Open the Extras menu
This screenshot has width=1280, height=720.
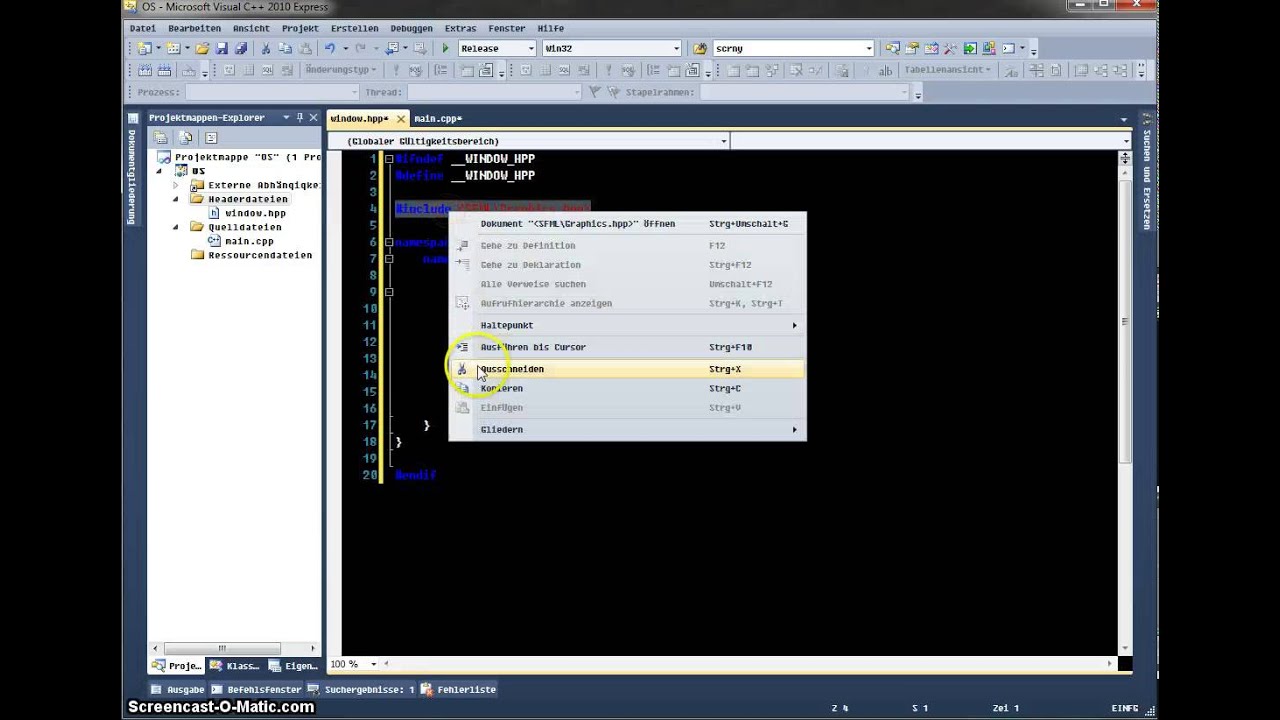tap(460, 28)
